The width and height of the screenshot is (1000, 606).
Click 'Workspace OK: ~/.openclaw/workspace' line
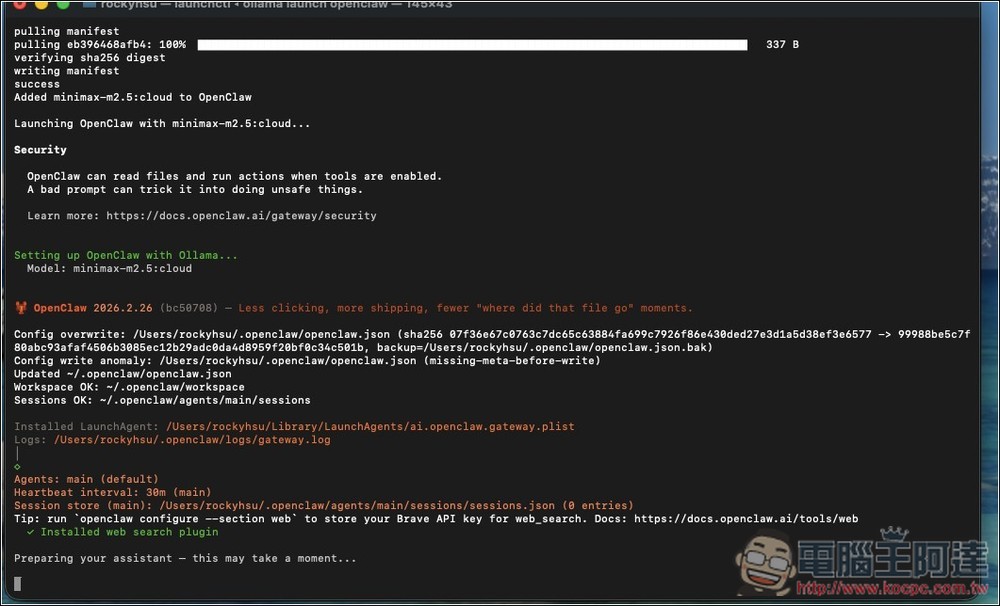tap(129, 387)
